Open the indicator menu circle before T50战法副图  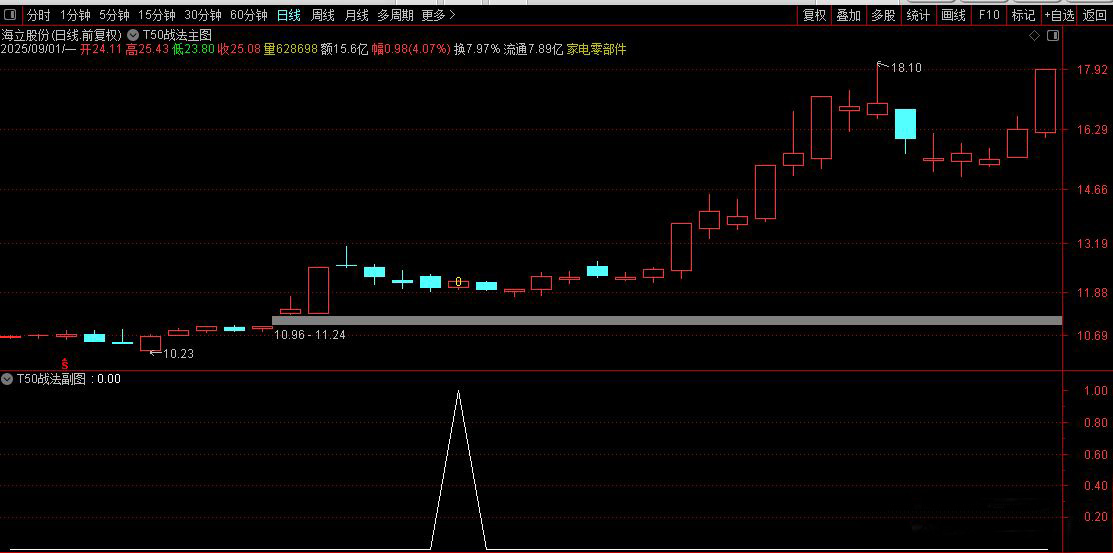tap(8, 379)
